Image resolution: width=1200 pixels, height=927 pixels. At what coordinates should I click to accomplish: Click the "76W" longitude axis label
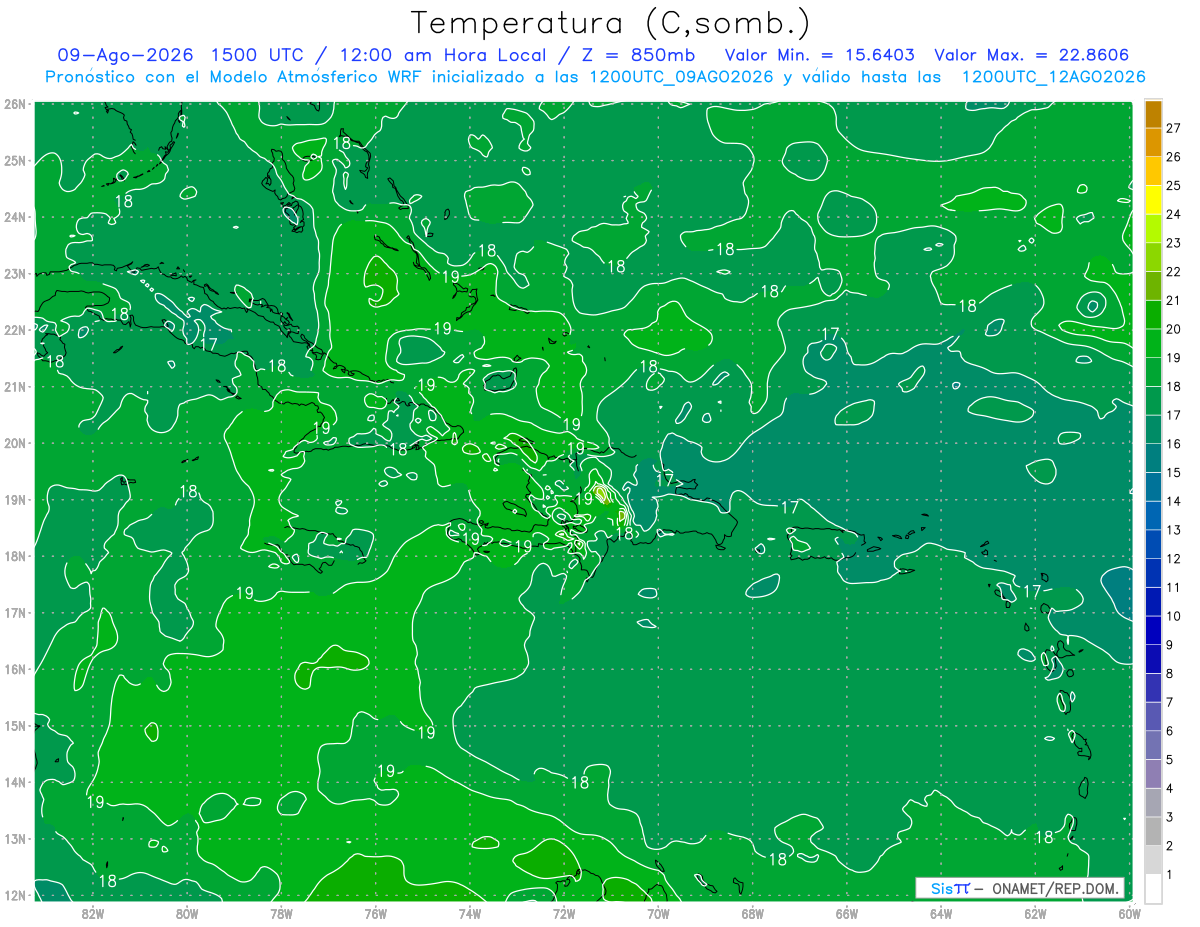tap(375, 912)
